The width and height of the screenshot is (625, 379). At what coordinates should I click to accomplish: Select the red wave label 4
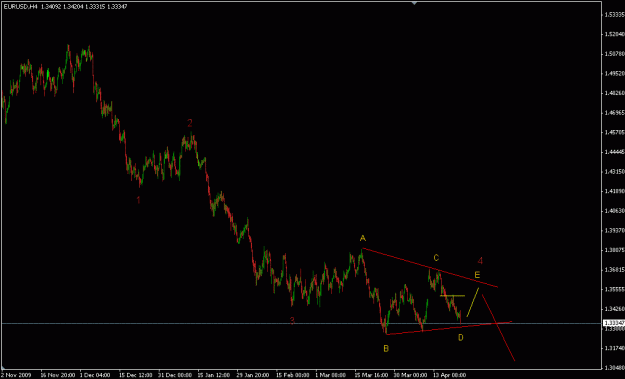coord(480,261)
